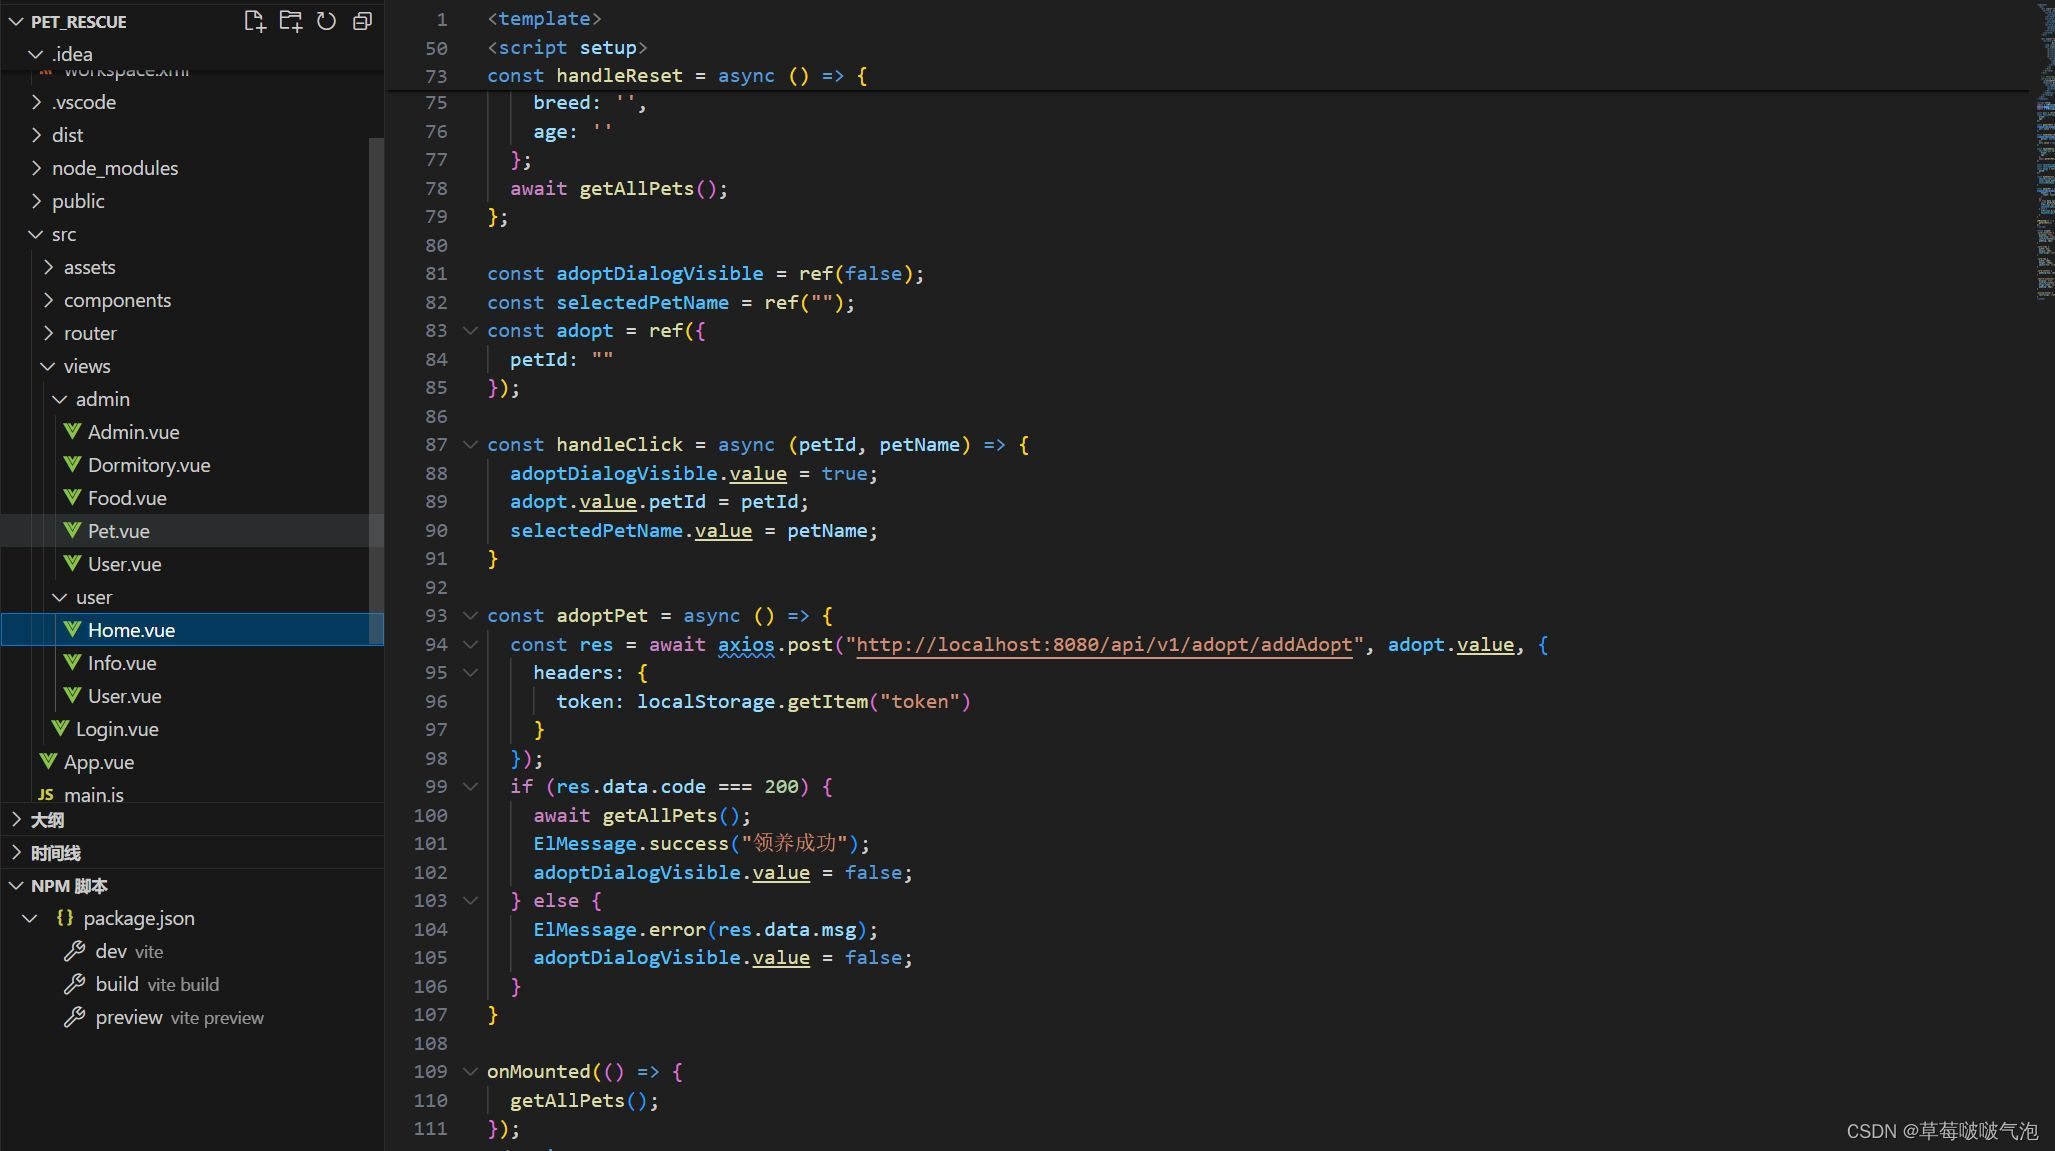
Task: Click the JS icon beside main.js
Action: click(x=46, y=795)
